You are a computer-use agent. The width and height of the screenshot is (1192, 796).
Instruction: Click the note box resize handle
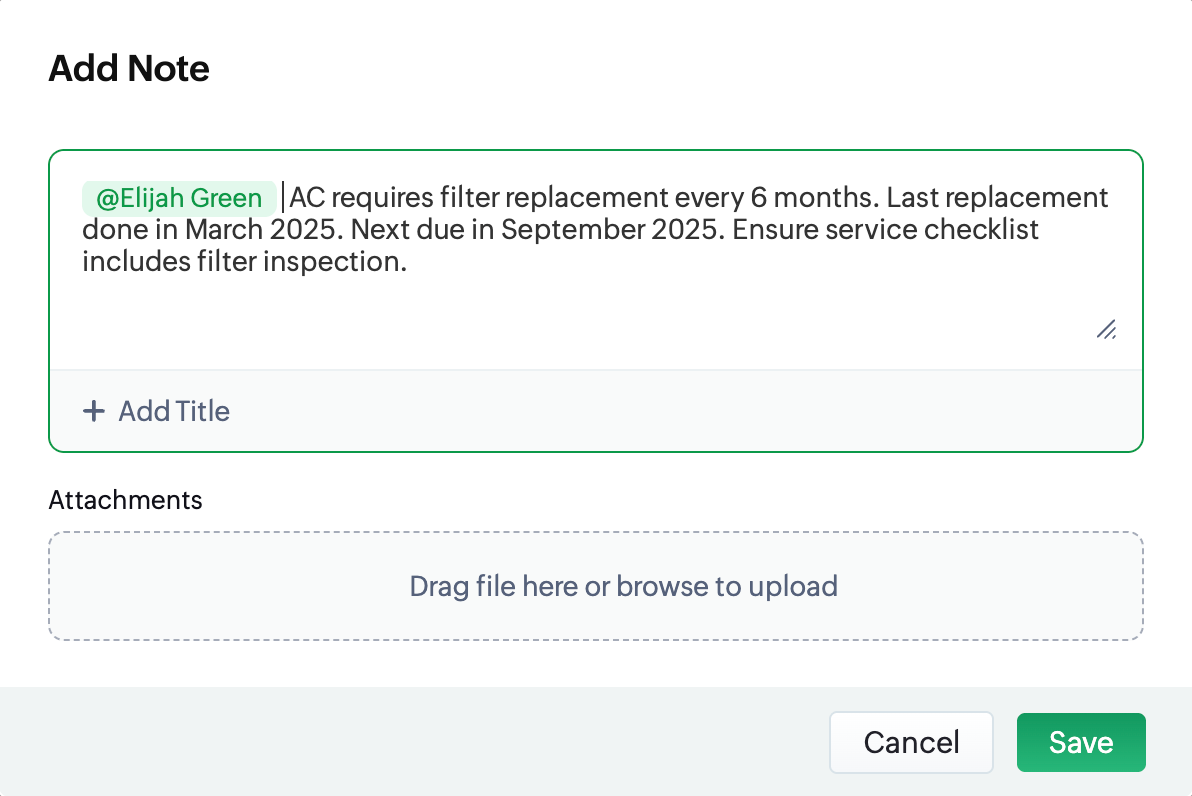click(x=1106, y=330)
